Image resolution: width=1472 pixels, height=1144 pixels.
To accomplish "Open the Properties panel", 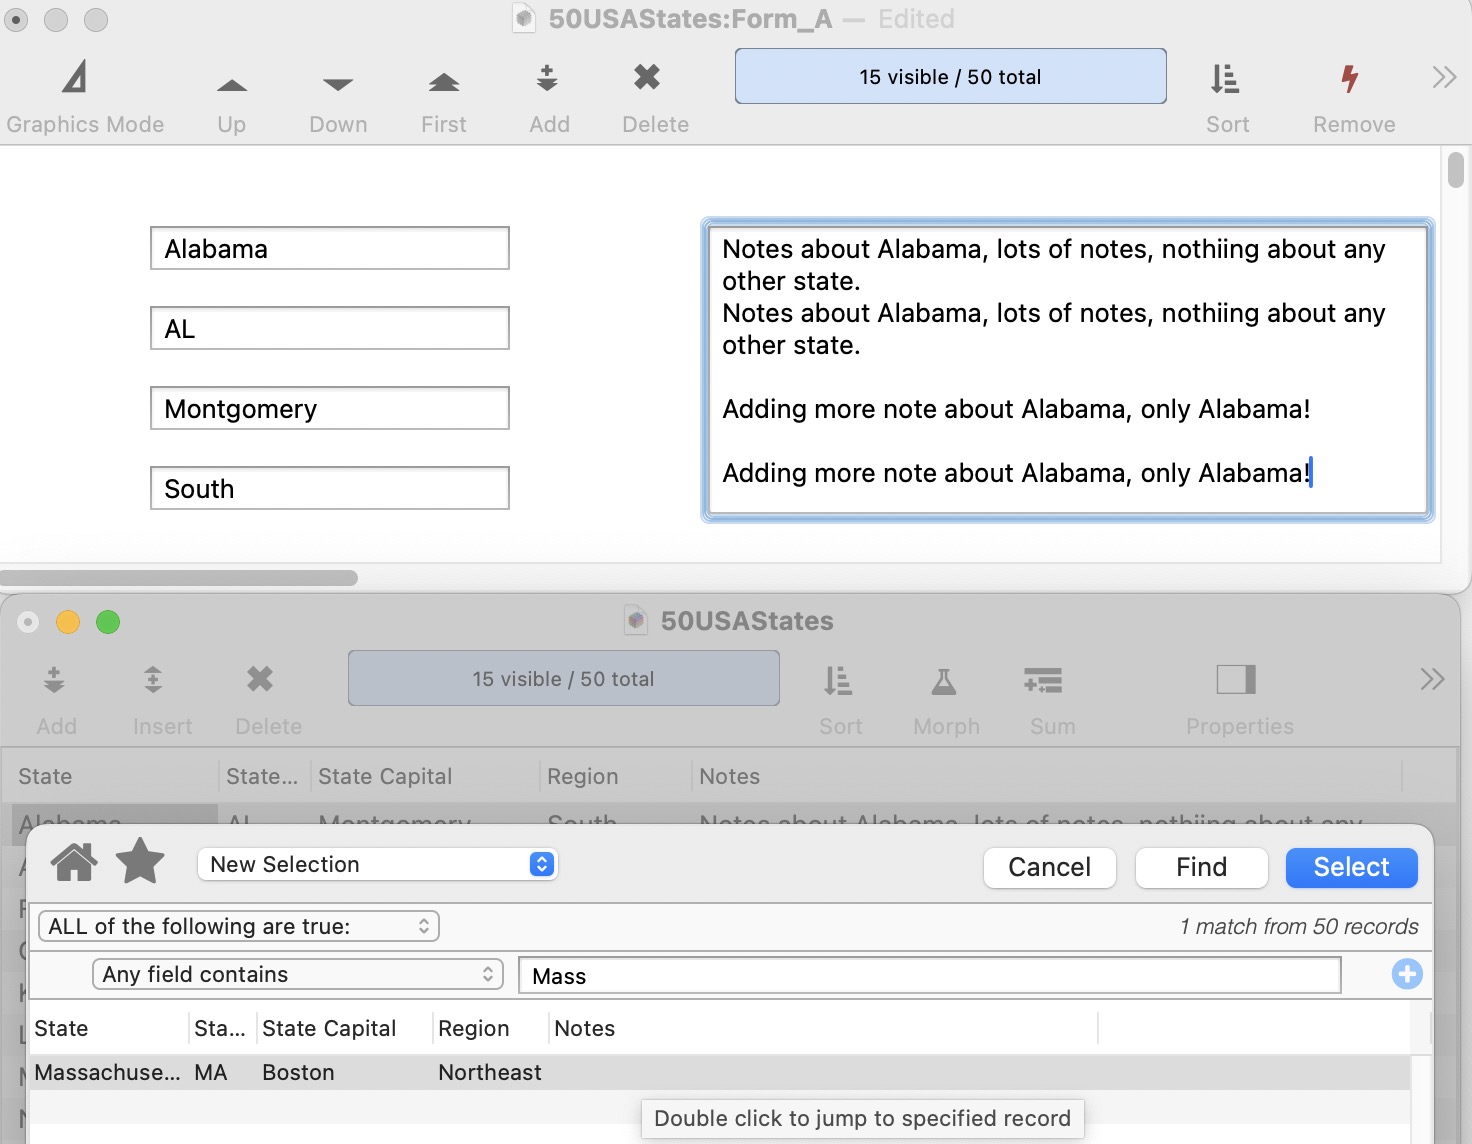I will 1236,679.
